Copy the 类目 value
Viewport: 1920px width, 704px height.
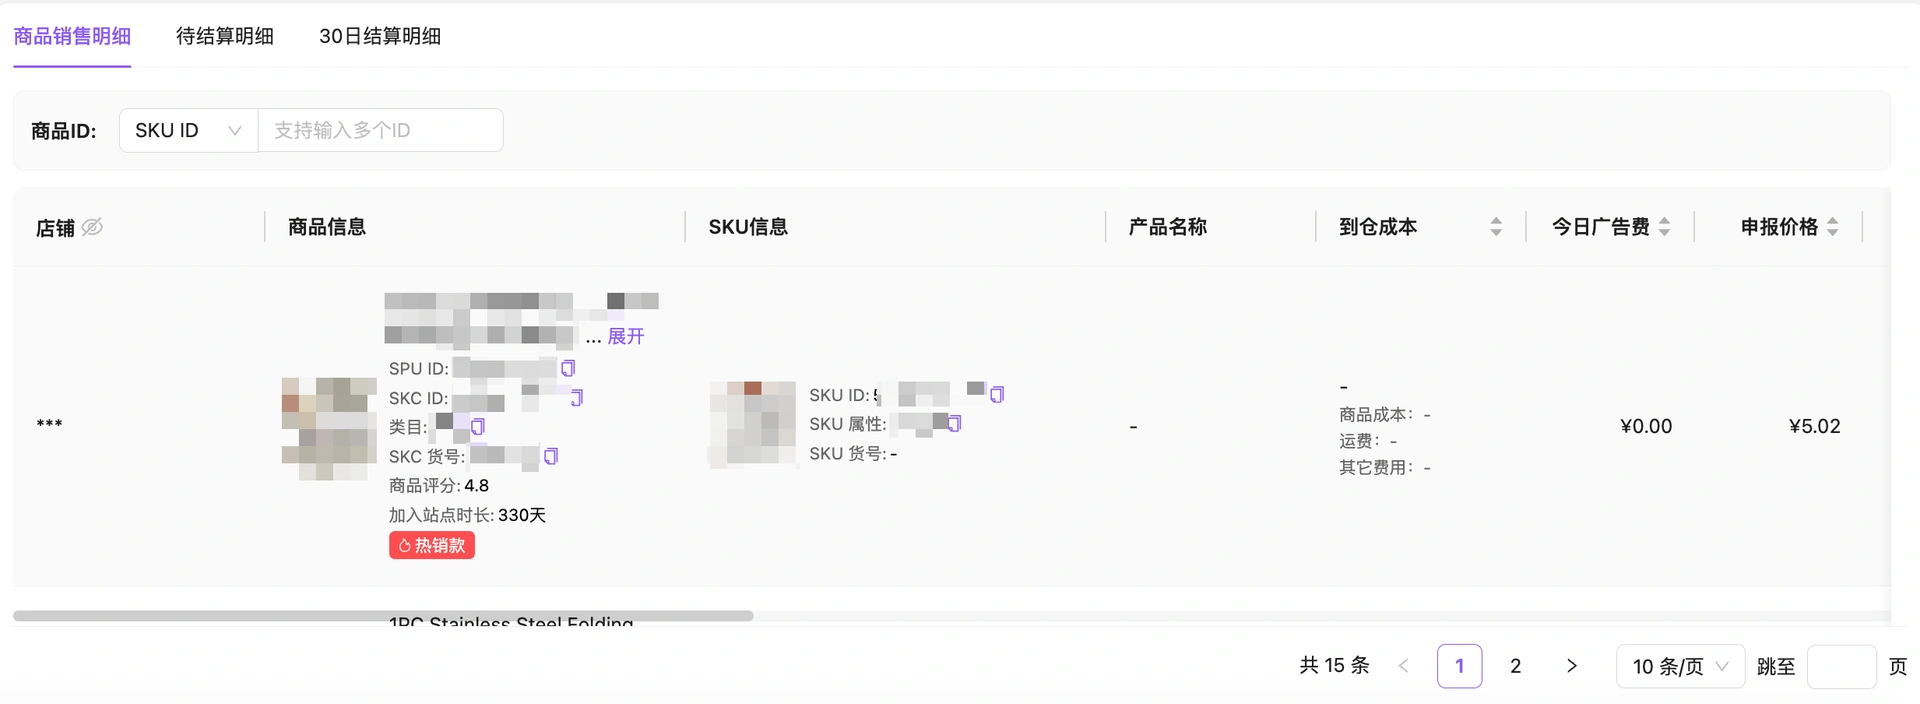click(478, 427)
